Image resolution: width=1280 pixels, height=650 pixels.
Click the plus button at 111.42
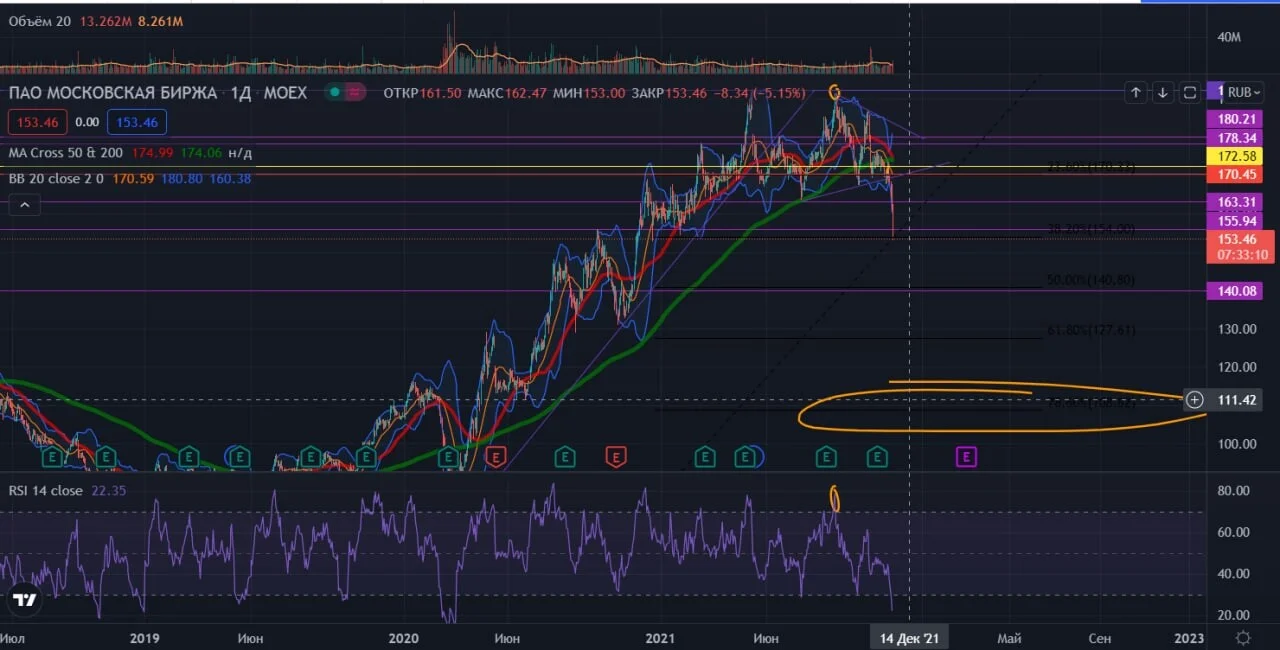click(1194, 400)
